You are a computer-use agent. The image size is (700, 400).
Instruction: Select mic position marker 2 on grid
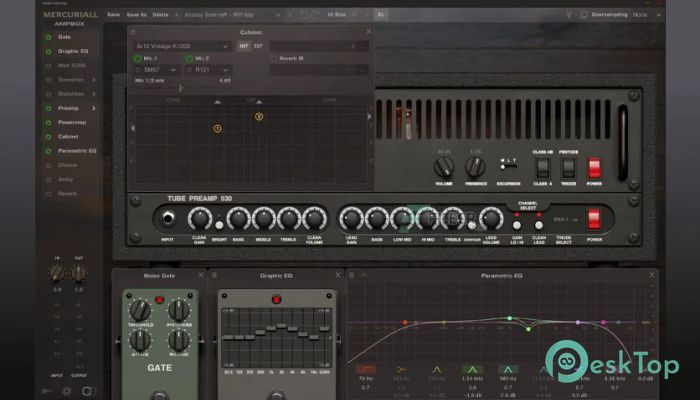coord(259,117)
